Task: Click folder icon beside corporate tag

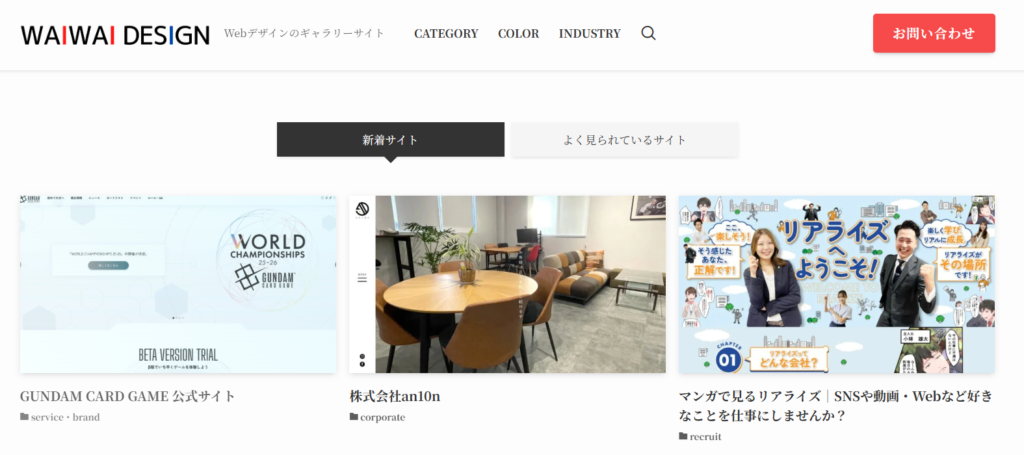Action: click(354, 417)
